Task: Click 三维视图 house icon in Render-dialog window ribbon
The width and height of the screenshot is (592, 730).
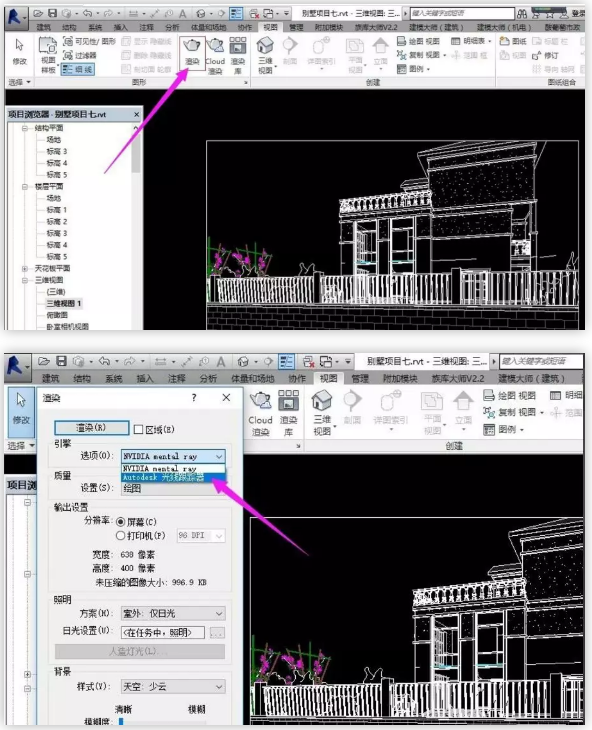Action: point(322,413)
